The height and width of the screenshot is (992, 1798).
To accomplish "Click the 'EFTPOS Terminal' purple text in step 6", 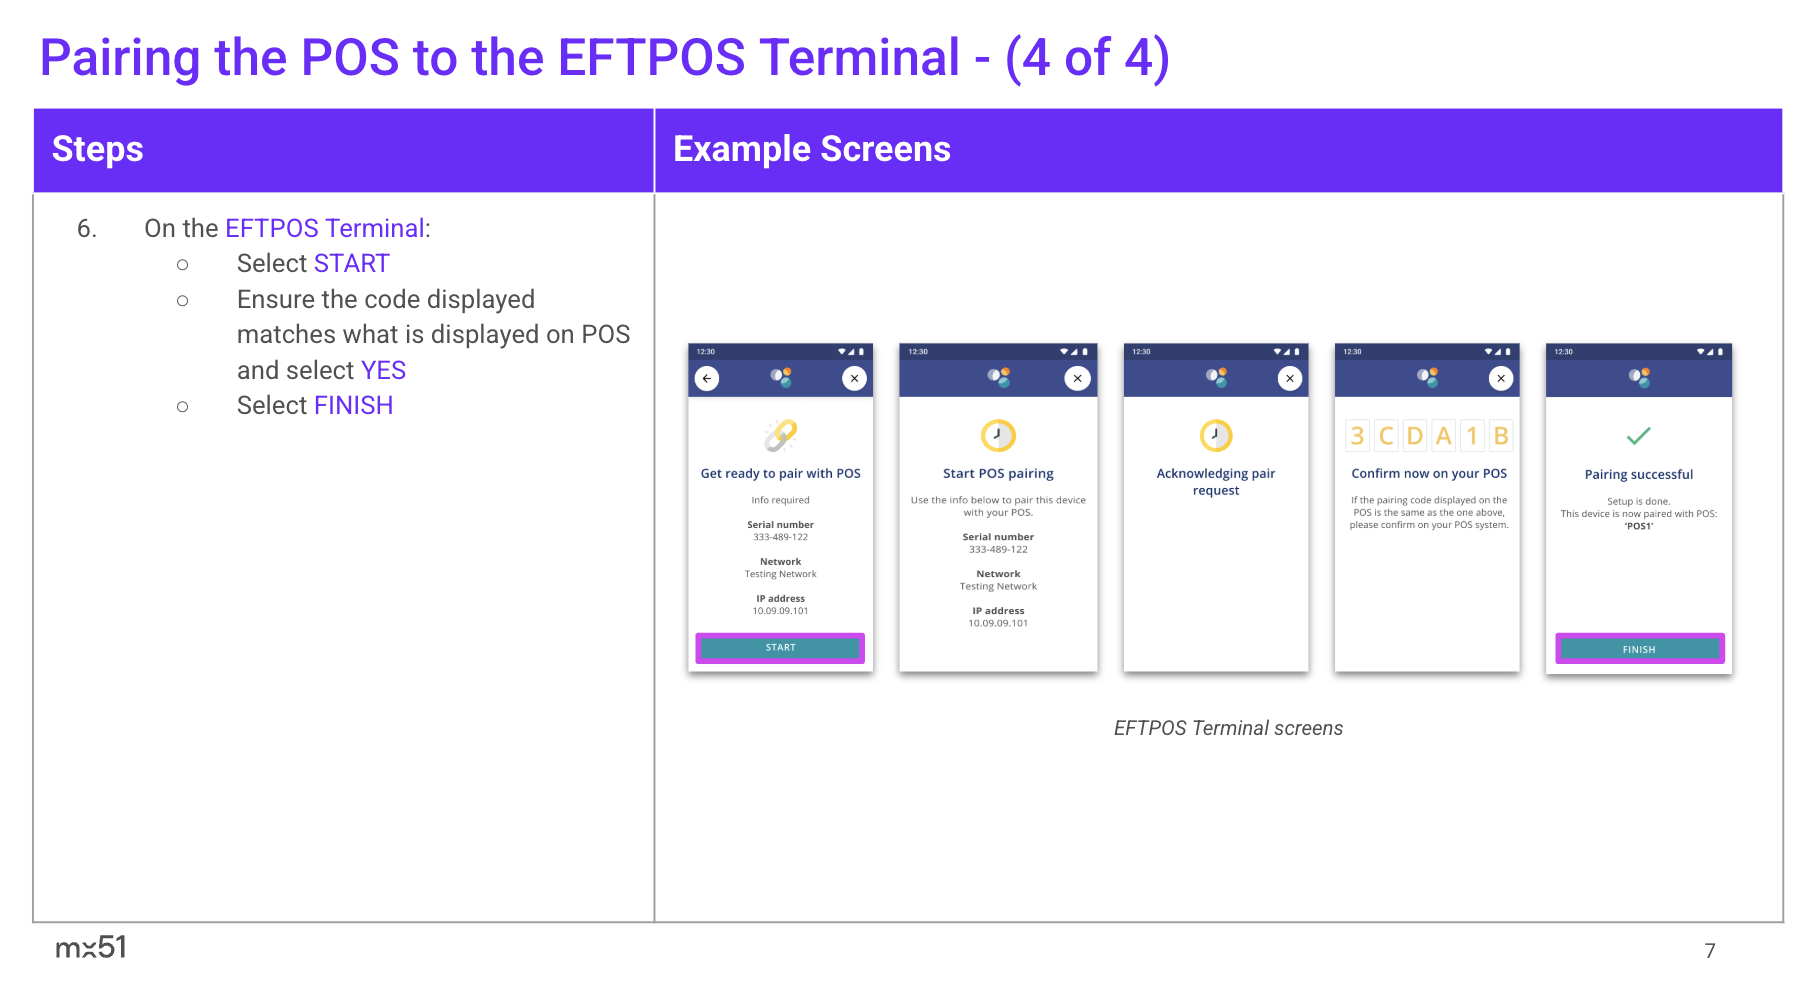I will pos(325,229).
